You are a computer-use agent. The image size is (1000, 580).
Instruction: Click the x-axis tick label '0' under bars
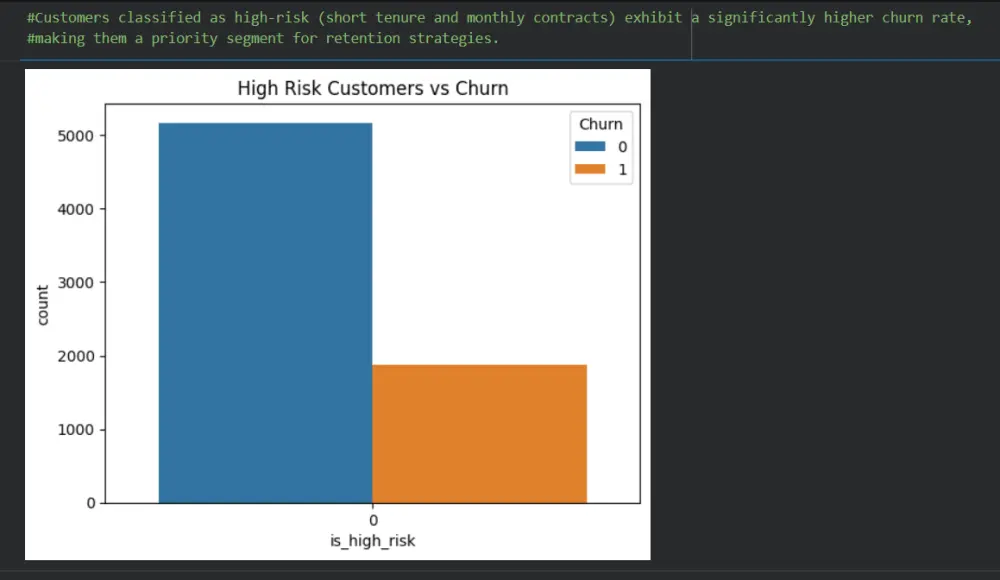pyautogui.click(x=373, y=521)
